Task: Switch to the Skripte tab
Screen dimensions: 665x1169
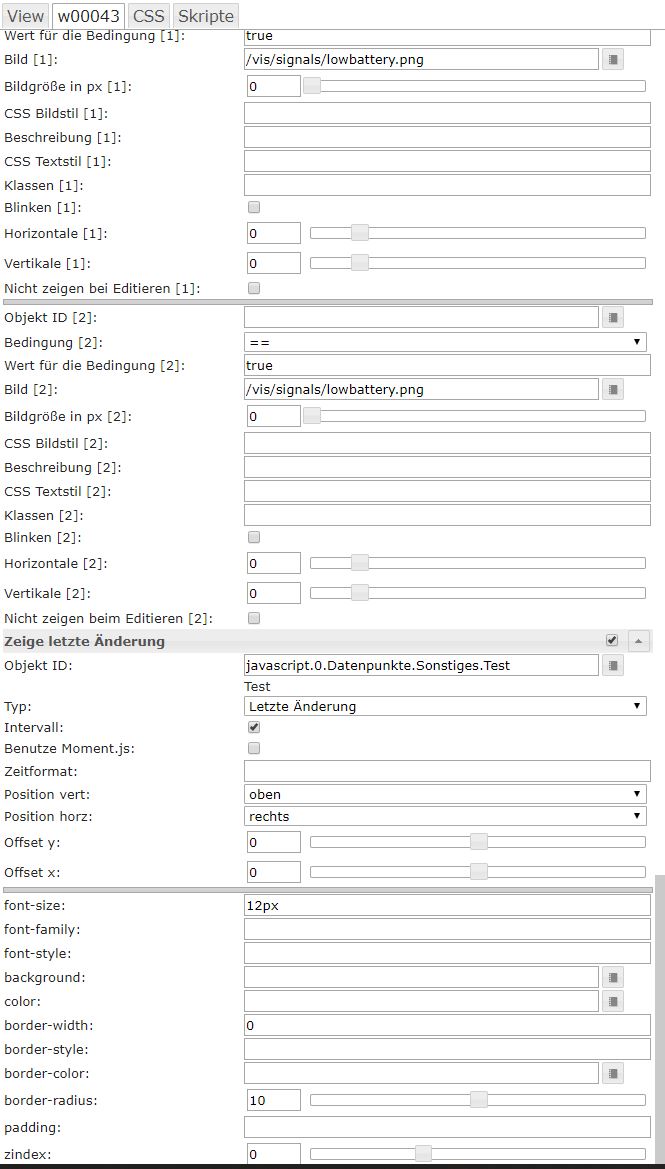Action: point(206,16)
